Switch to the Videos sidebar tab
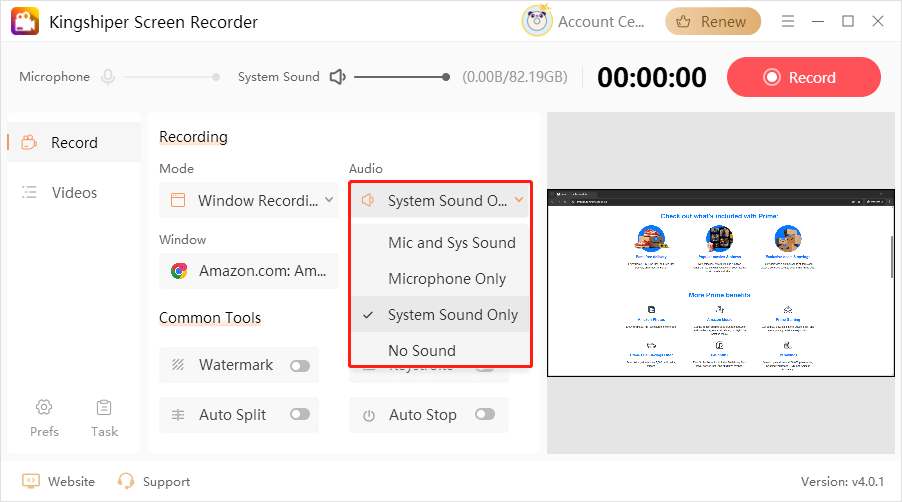Image resolution: width=902 pixels, height=502 pixels. point(74,192)
